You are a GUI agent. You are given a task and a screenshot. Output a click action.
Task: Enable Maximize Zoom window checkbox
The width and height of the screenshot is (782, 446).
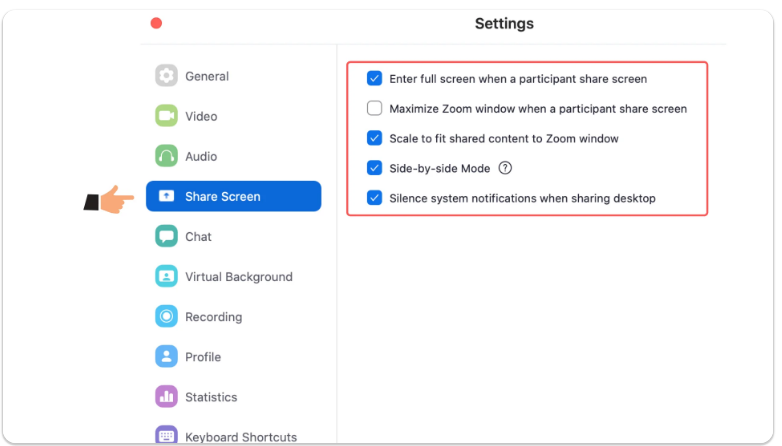pos(374,108)
